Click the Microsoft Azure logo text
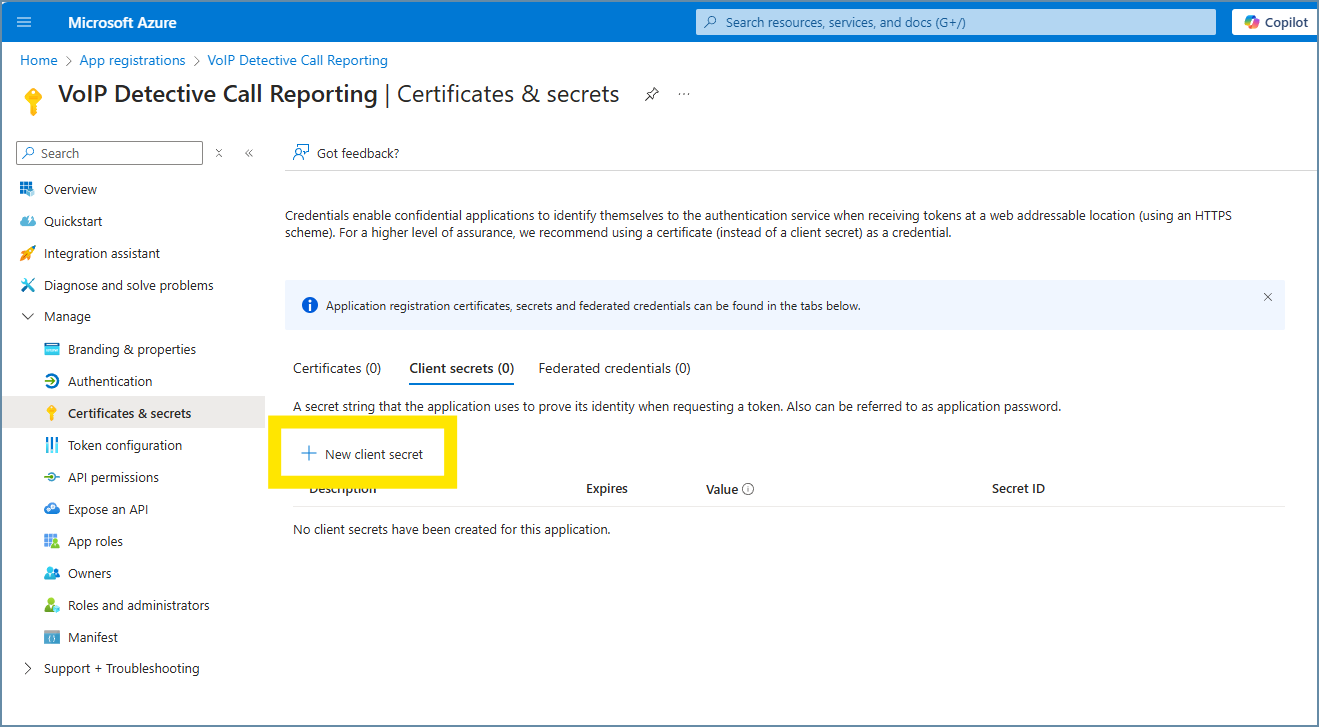The width and height of the screenshot is (1319, 727). (122, 22)
